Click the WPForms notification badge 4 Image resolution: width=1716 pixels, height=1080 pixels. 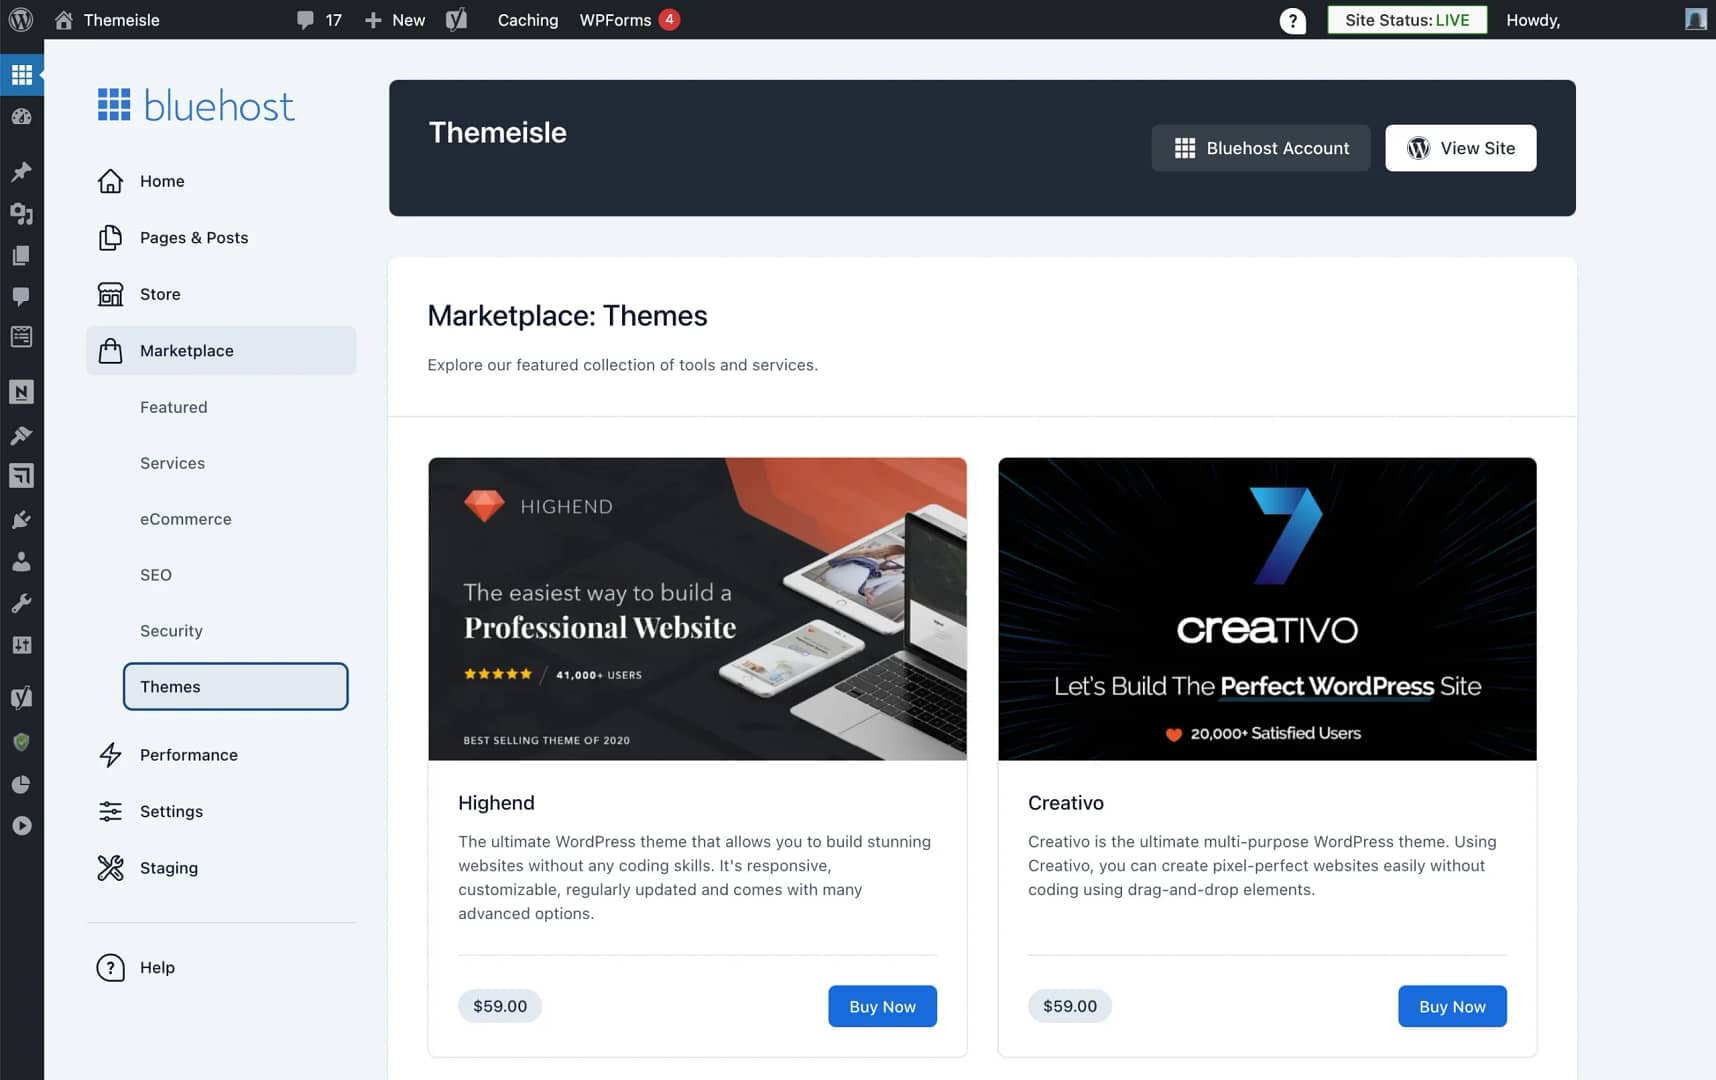[669, 19]
